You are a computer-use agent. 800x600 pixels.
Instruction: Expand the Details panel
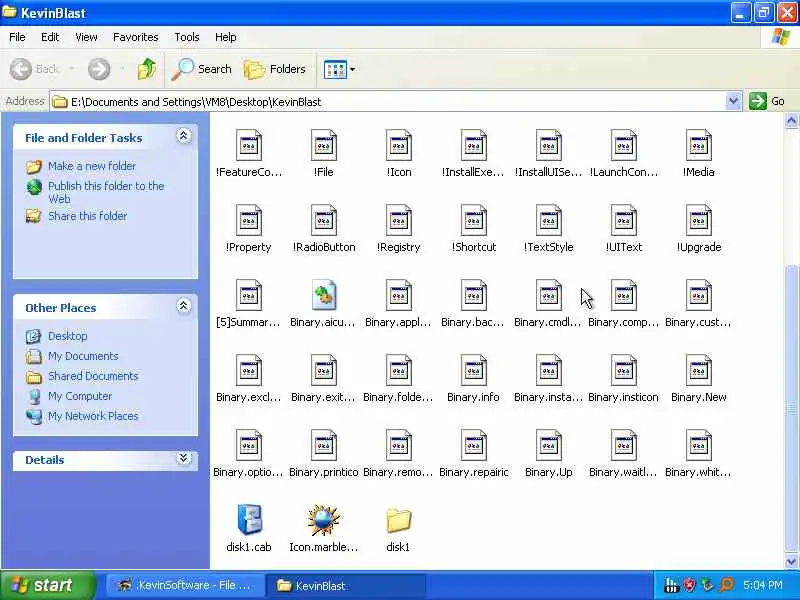pos(184,458)
